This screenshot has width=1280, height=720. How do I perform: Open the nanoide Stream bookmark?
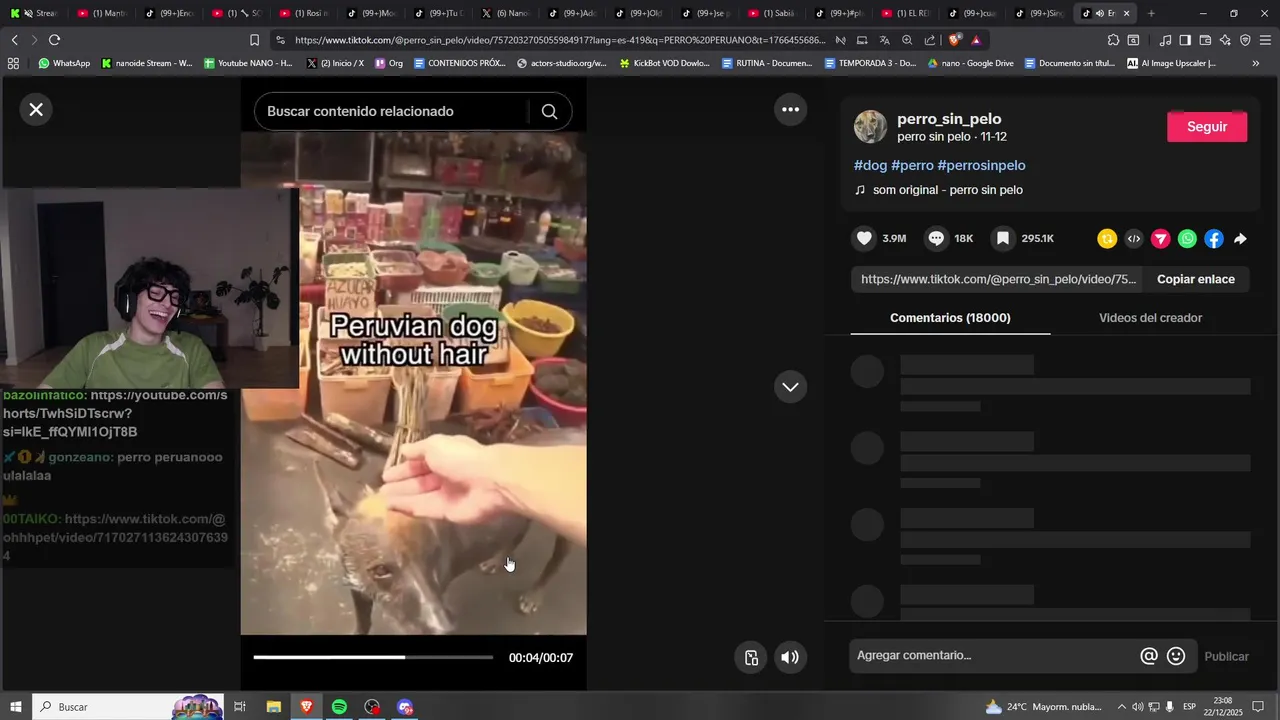tap(147, 63)
